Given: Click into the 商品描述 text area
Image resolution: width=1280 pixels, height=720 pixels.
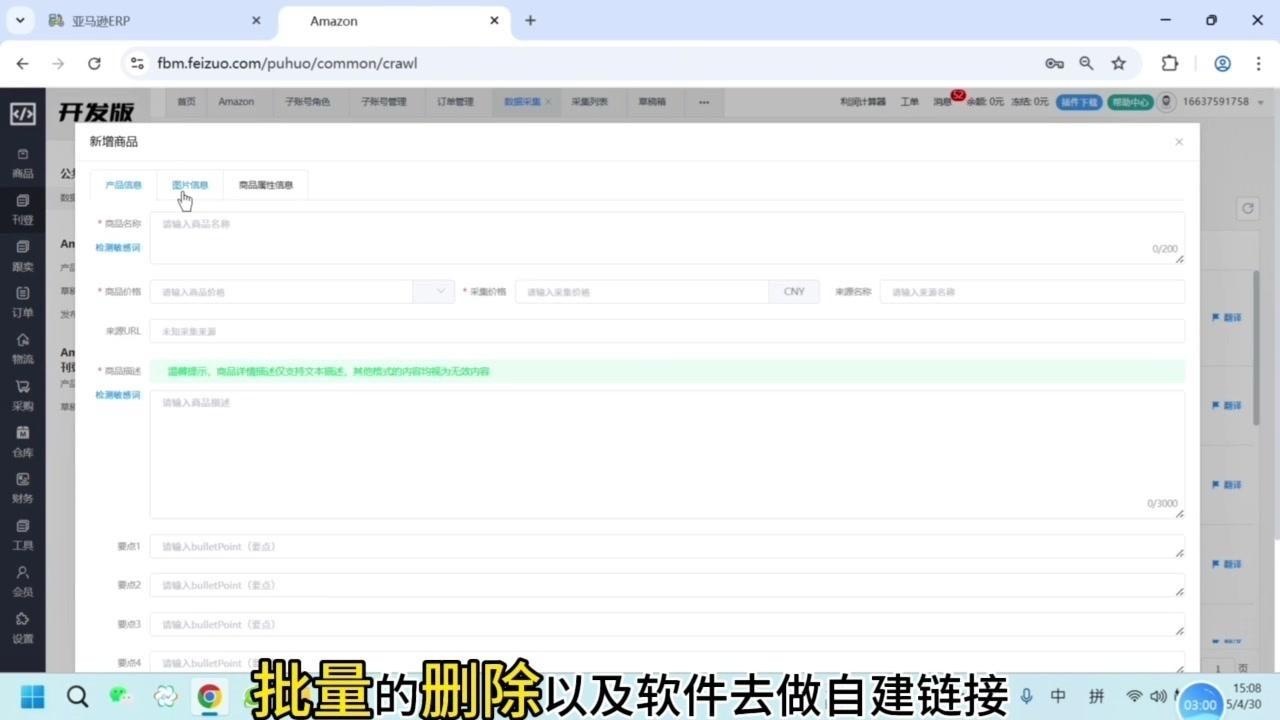Looking at the screenshot, I should tap(667, 454).
